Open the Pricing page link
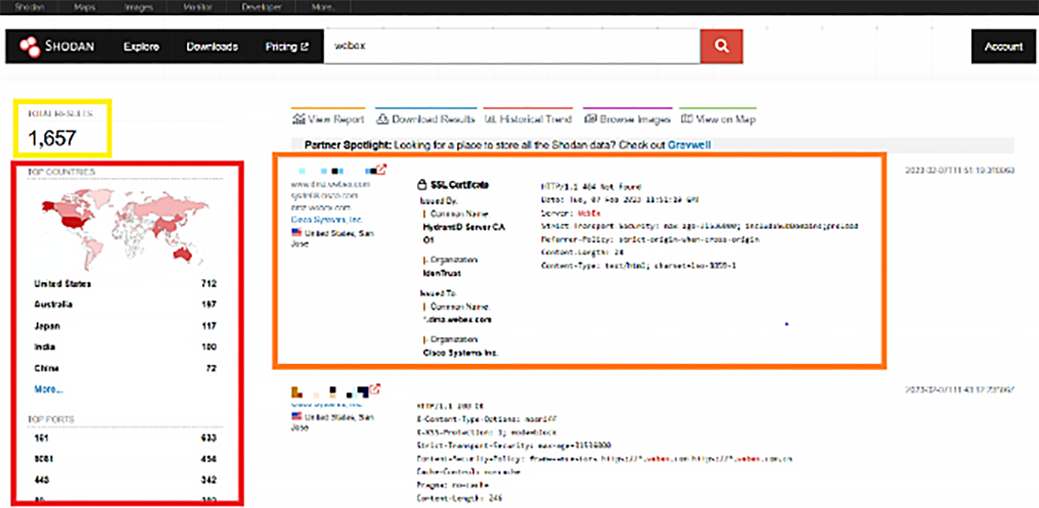1039x508 pixels. pos(287,47)
